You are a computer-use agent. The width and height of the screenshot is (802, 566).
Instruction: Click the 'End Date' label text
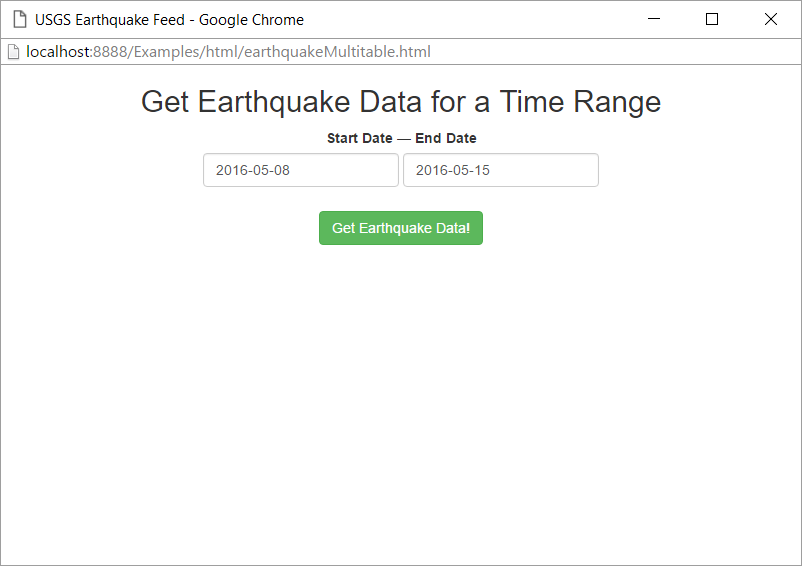[x=445, y=138]
